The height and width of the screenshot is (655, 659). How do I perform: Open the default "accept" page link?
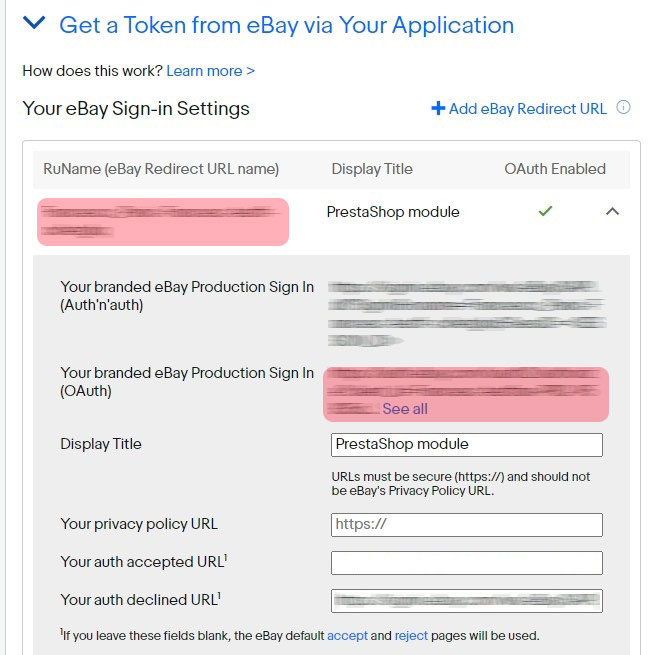coord(347,635)
